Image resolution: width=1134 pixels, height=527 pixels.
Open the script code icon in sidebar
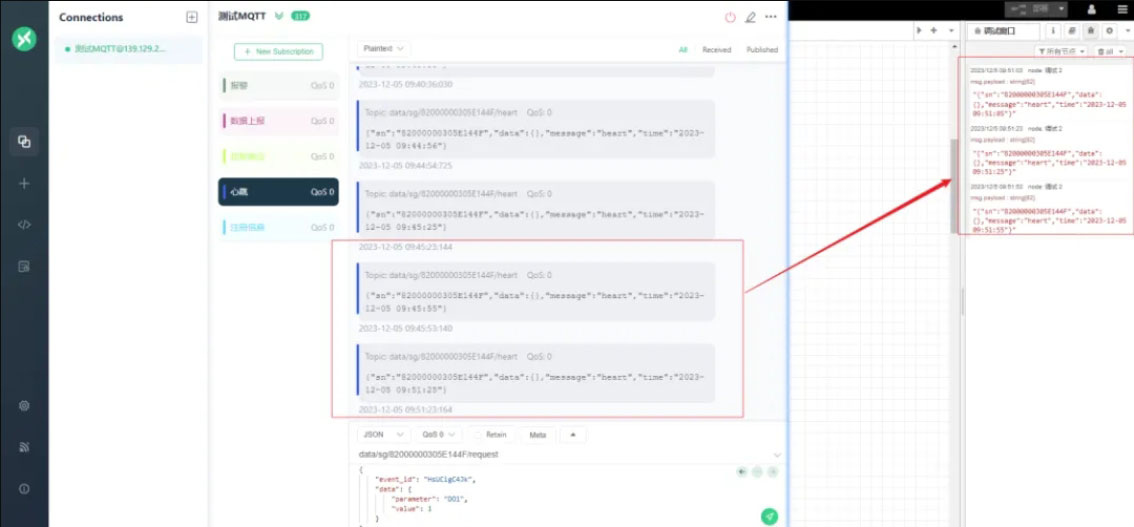[24, 225]
